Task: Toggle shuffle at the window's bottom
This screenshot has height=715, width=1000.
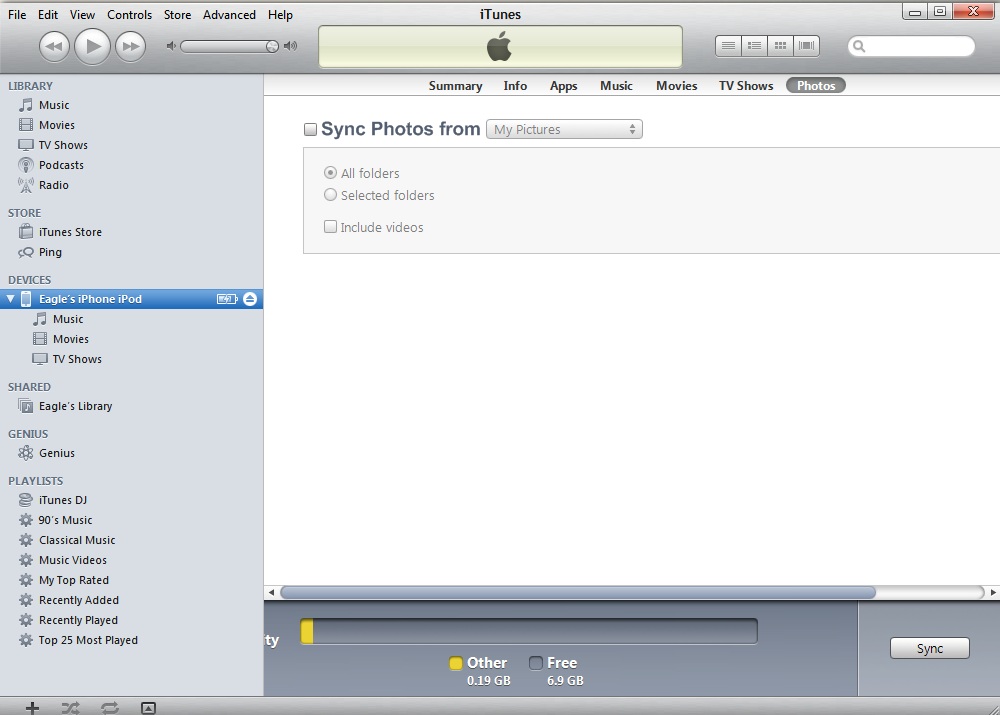Action: click(x=71, y=707)
